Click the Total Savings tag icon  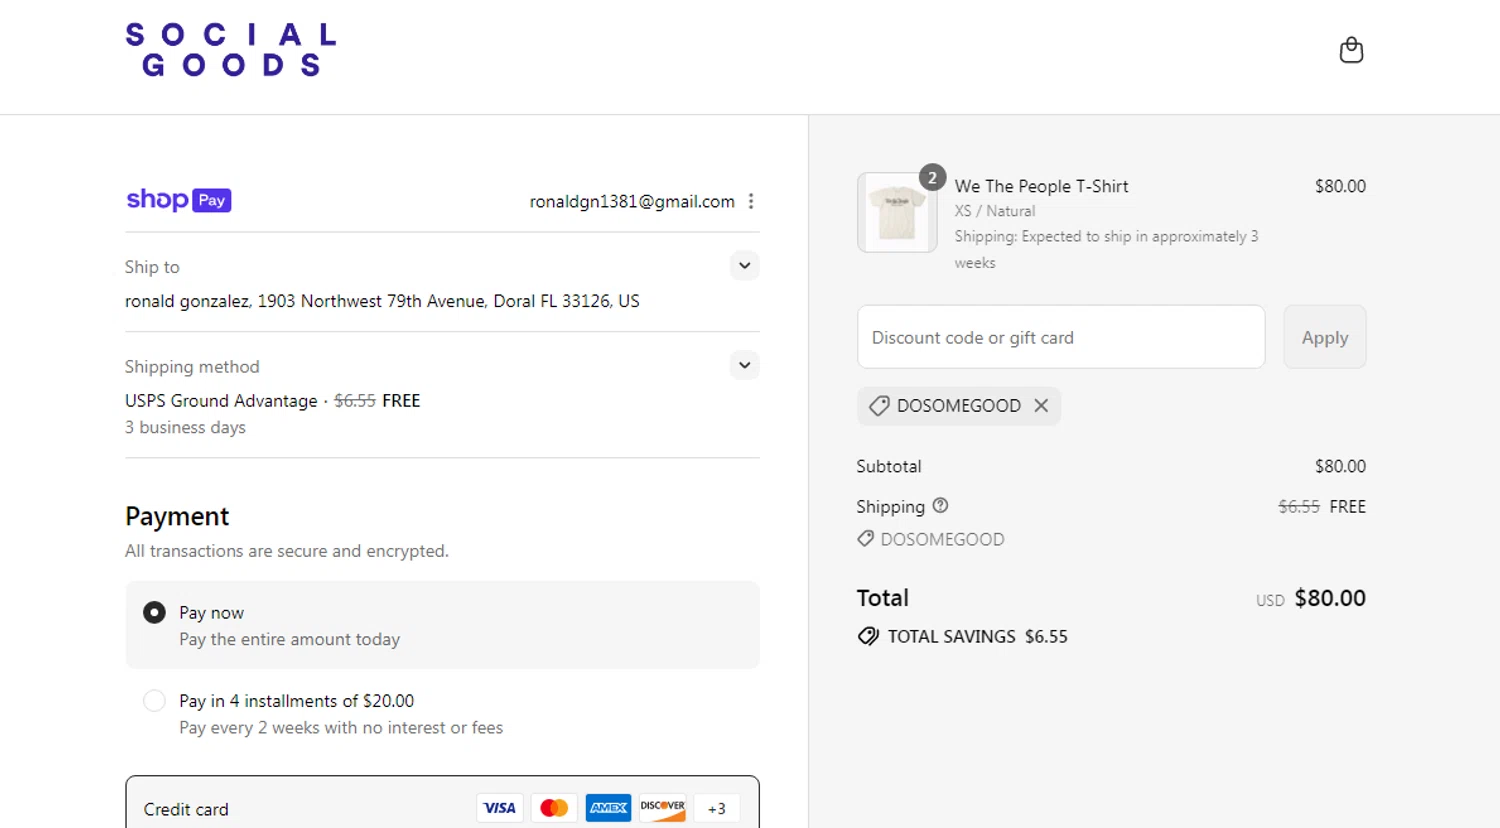point(868,636)
